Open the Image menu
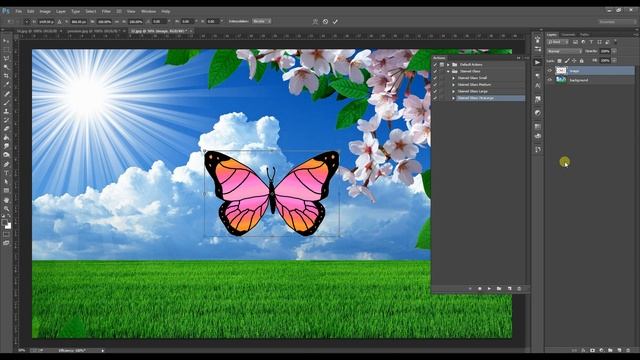The height and width of the screenshot is (360, 640). pyautogui.click(x=45, y=11)
